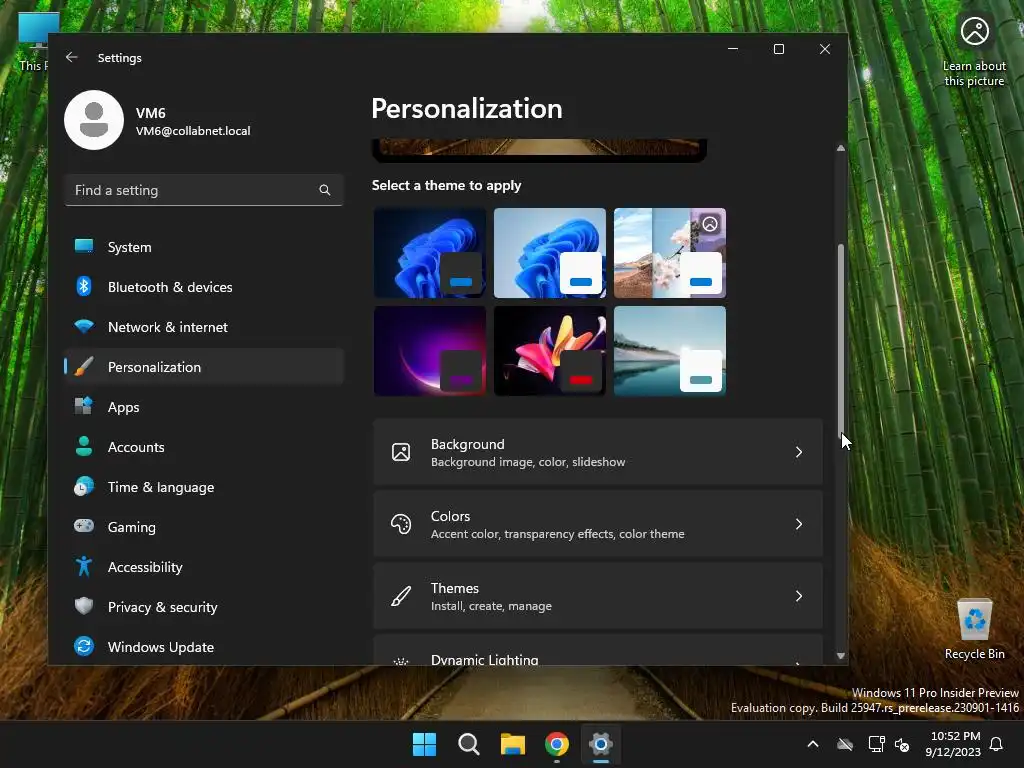This screenshot has width=1024, height=768.
Task: Click the Themes brush icon
Action: [x=401, y=596]
